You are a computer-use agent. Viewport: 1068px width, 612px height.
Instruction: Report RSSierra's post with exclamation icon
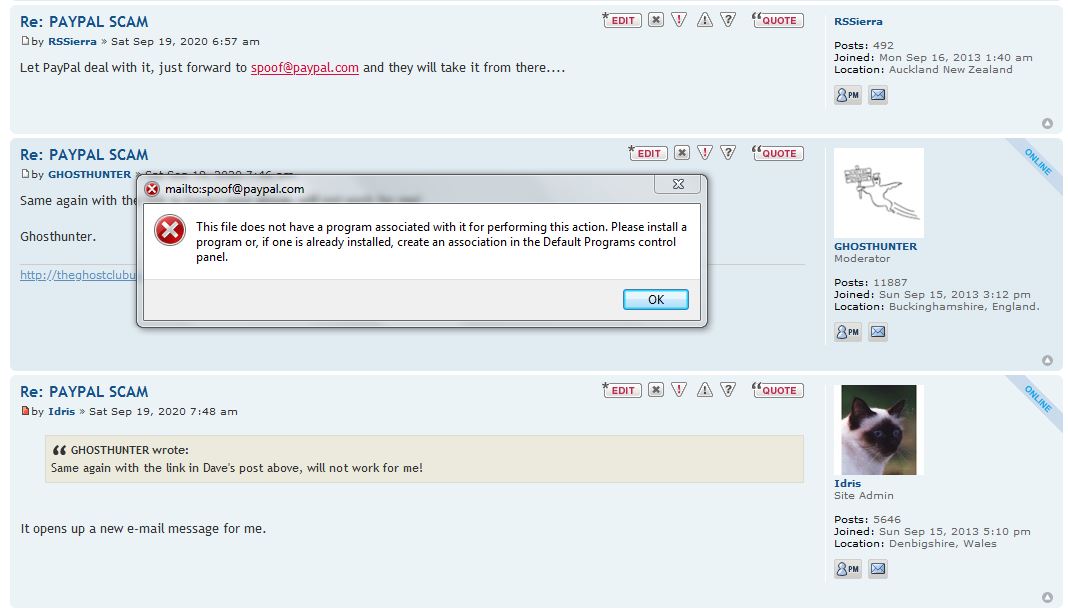[680, 20]
